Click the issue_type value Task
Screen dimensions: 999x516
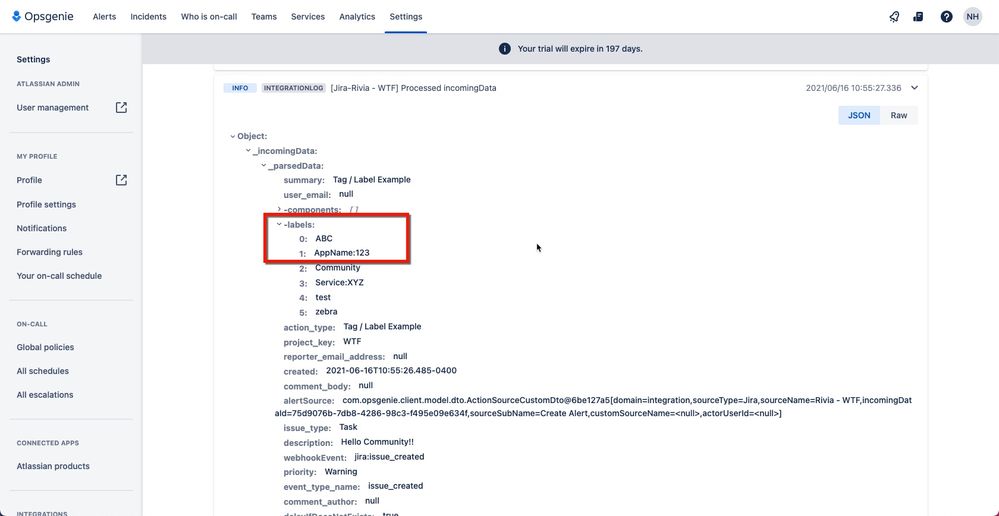pos(348,427)
